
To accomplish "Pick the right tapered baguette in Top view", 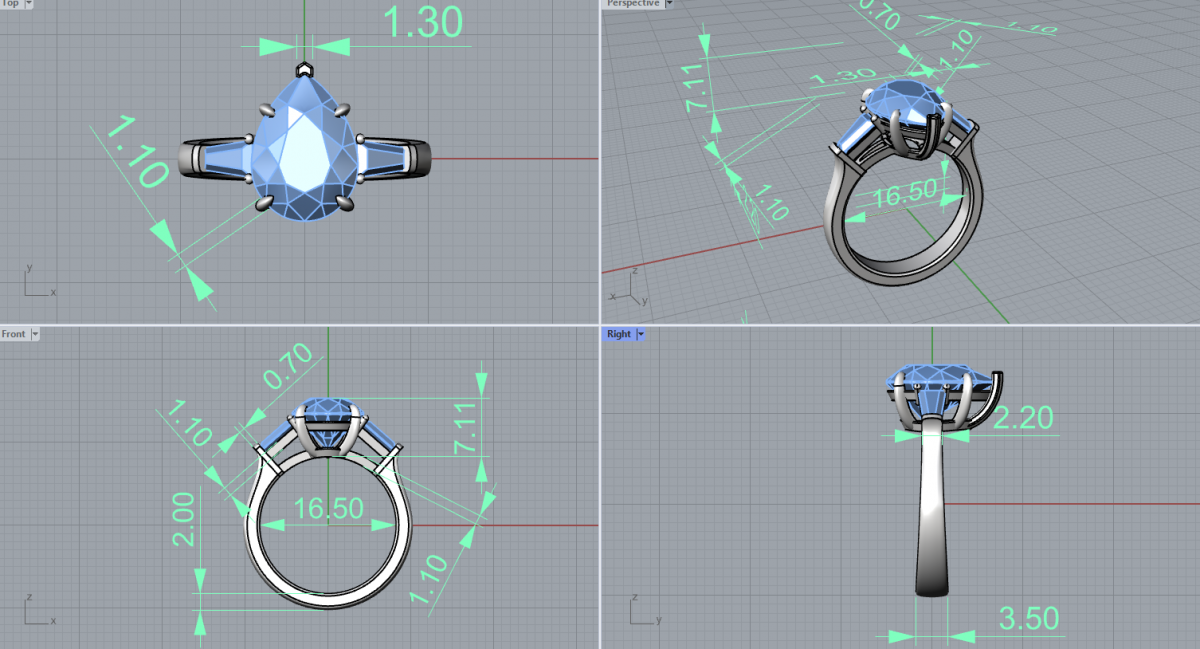I will [x=382, y=158].
